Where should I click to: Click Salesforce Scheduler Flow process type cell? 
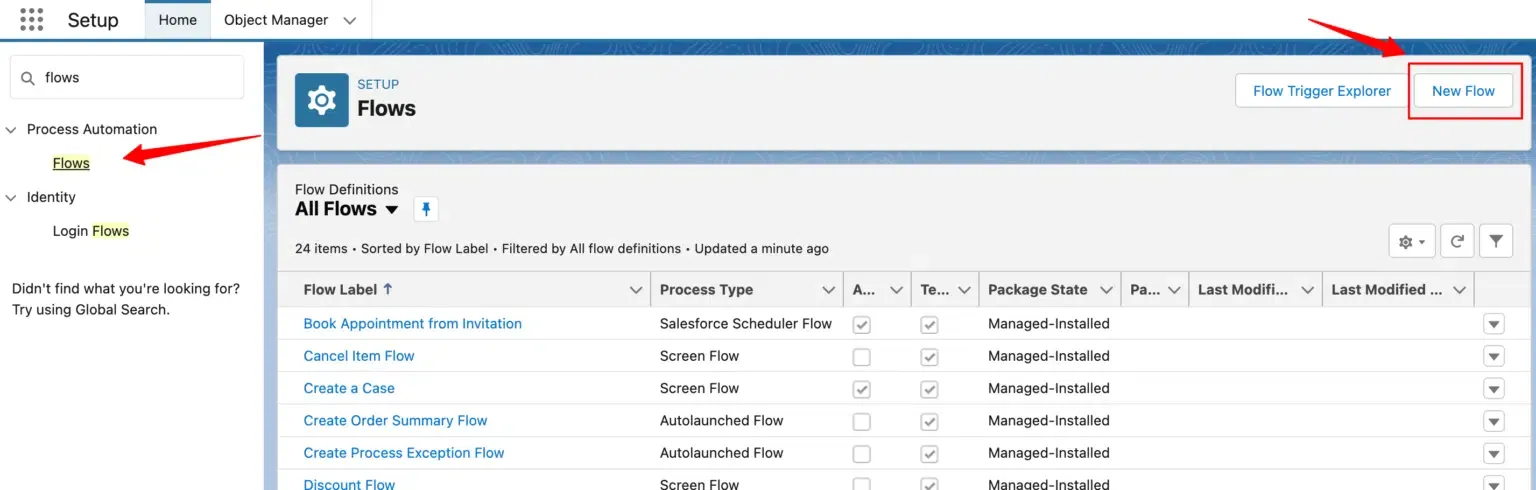[x=746, y=324]
